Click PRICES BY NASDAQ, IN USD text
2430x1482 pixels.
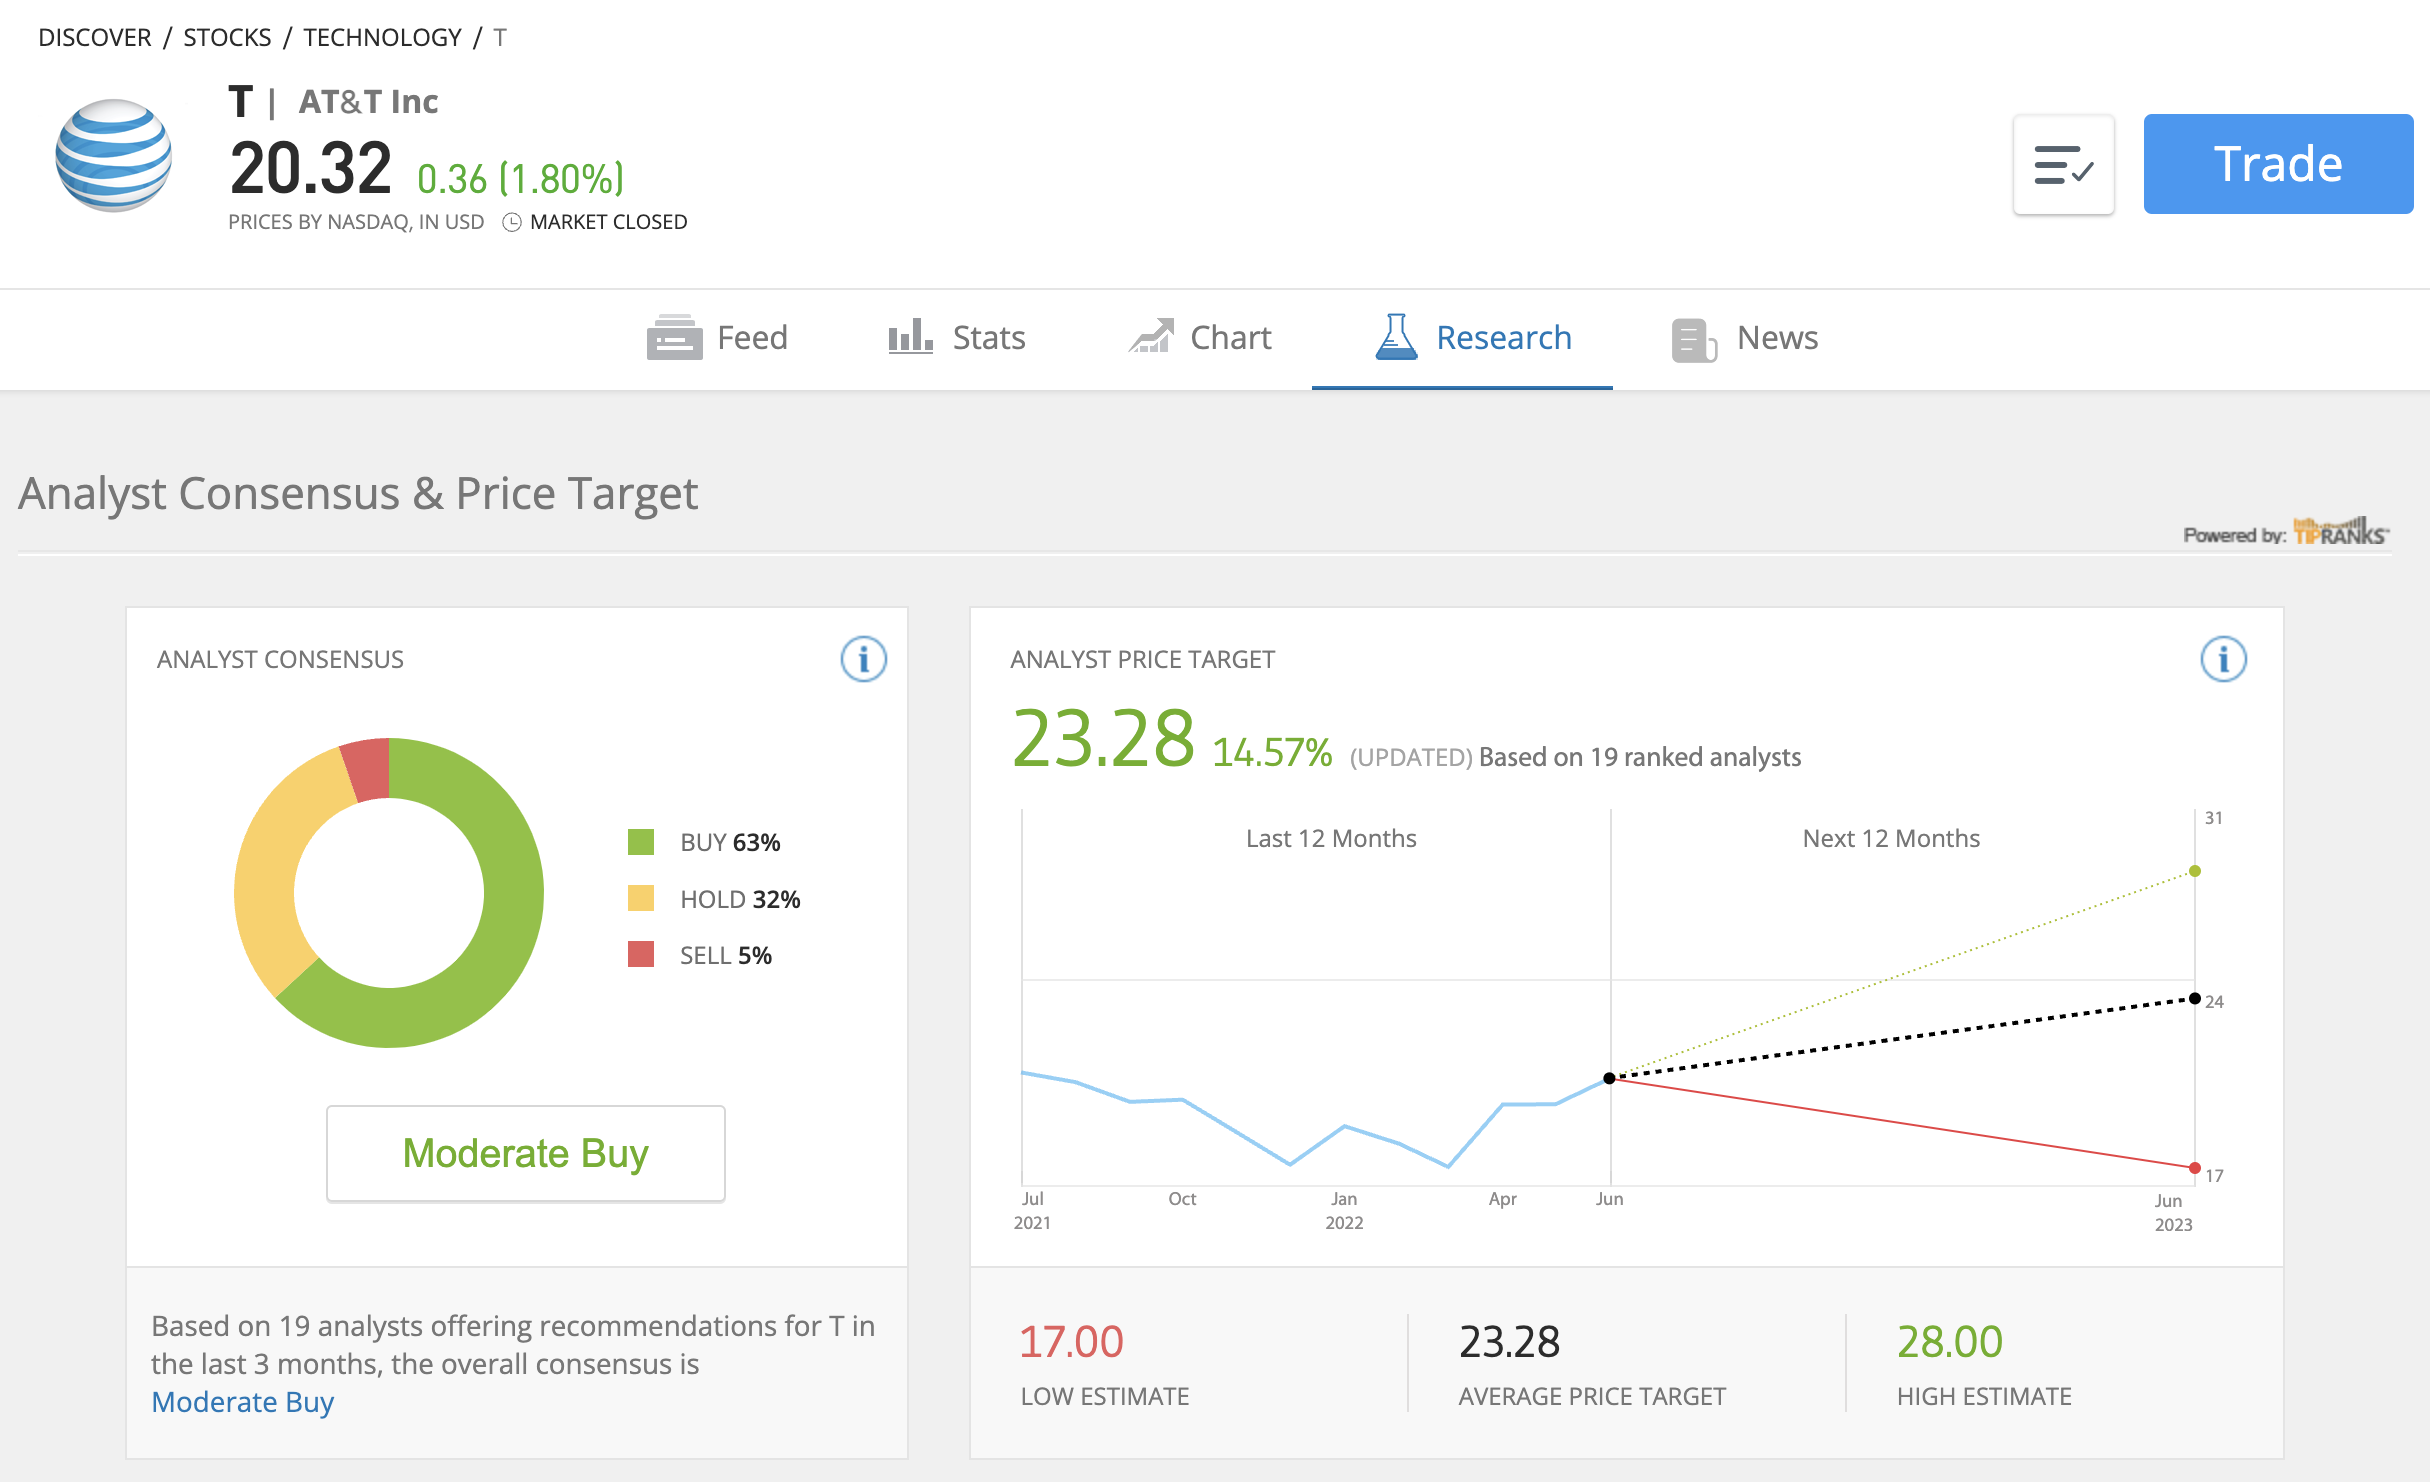point(356,222)
